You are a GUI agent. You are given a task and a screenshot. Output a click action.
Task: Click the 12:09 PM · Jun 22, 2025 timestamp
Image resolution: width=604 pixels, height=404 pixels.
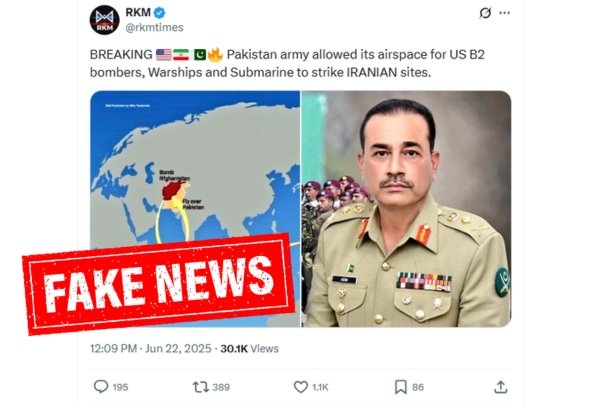pos(151,349)
